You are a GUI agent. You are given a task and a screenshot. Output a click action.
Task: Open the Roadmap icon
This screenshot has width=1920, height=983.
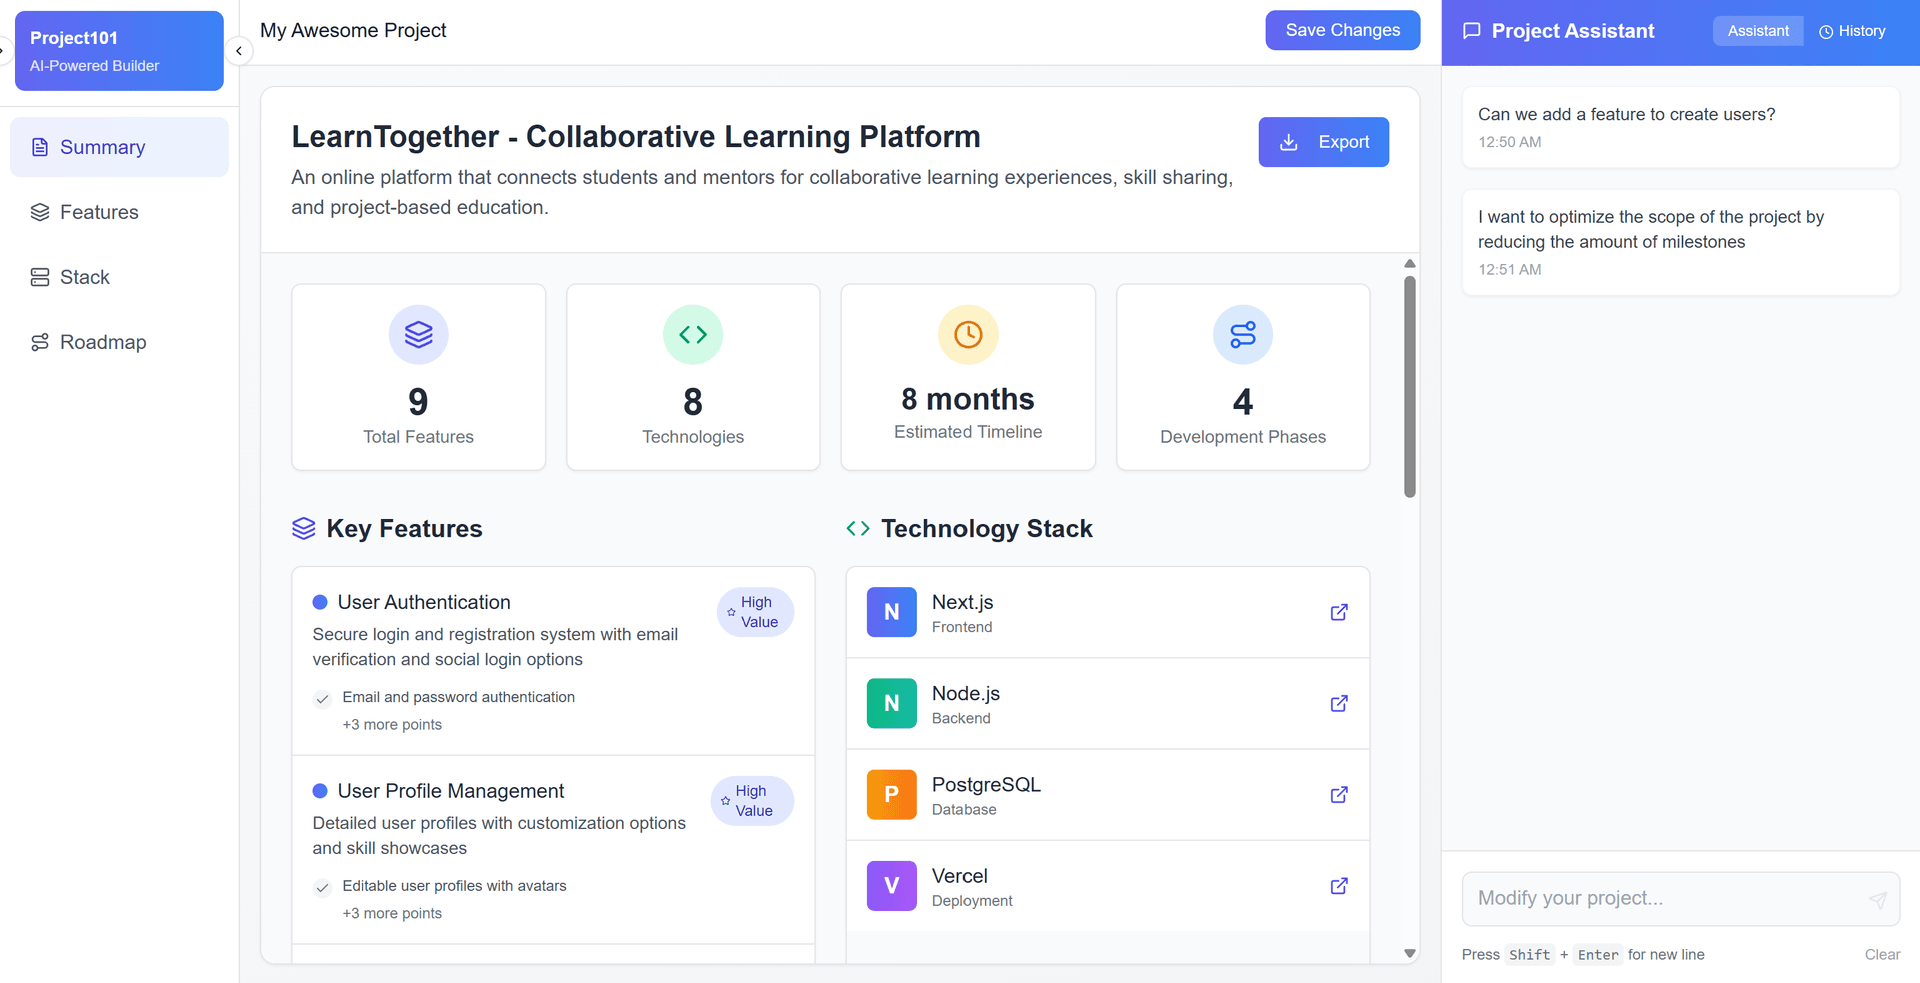[39, 341]
